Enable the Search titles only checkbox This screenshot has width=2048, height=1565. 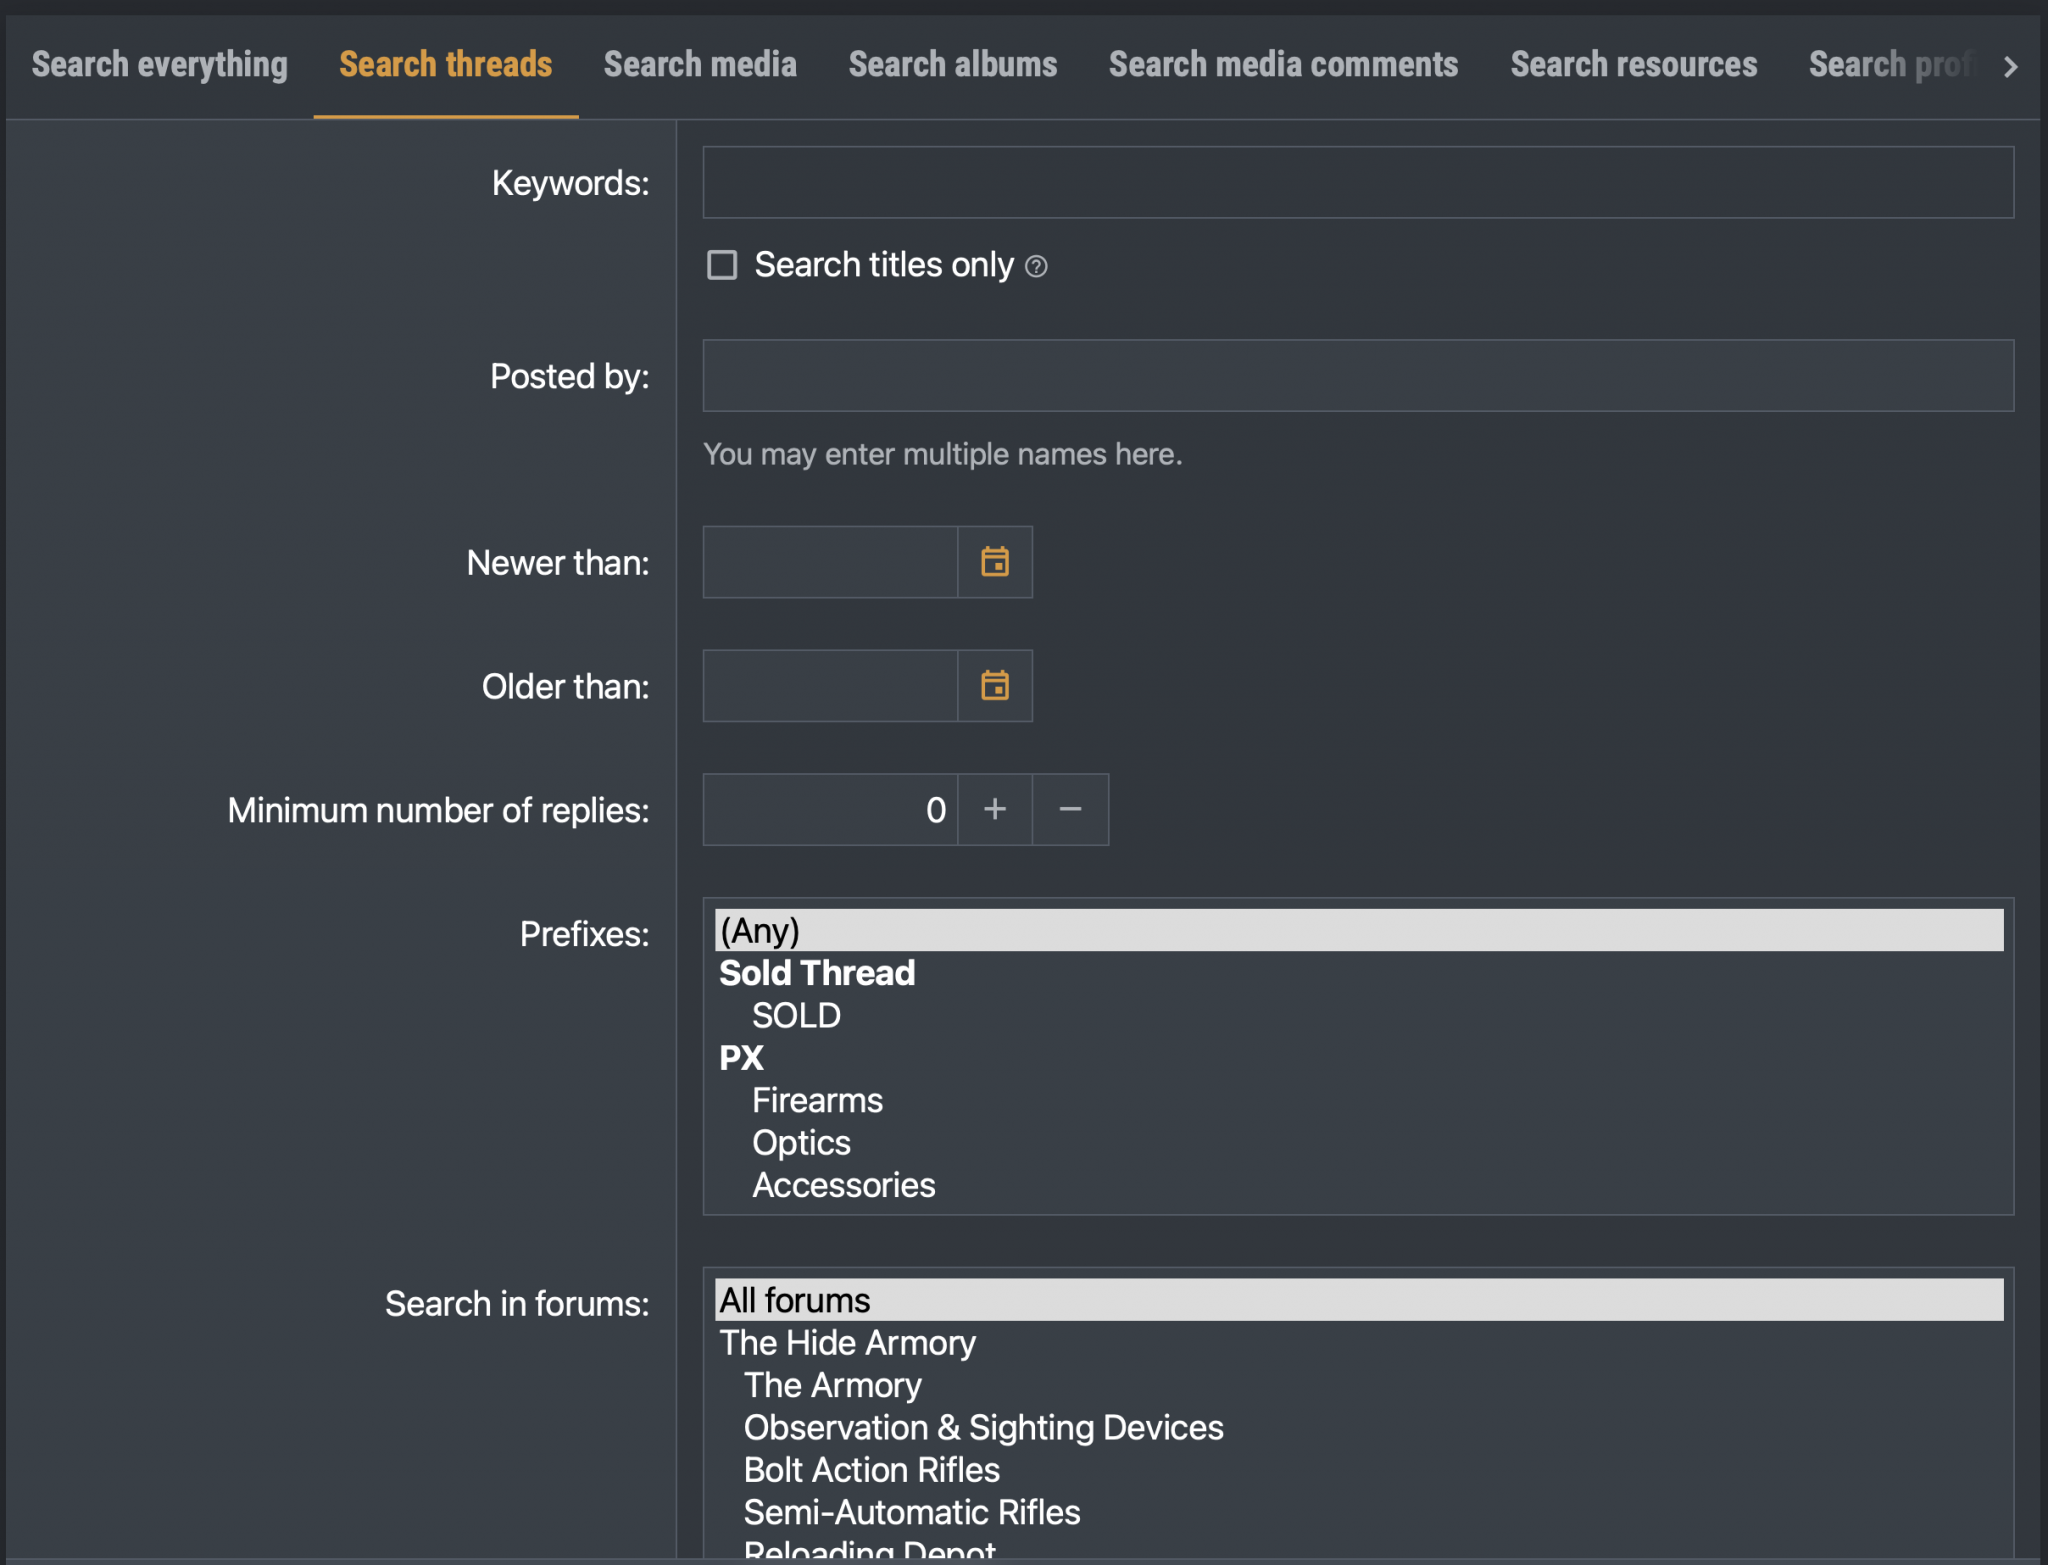click(x=722, y=265)
